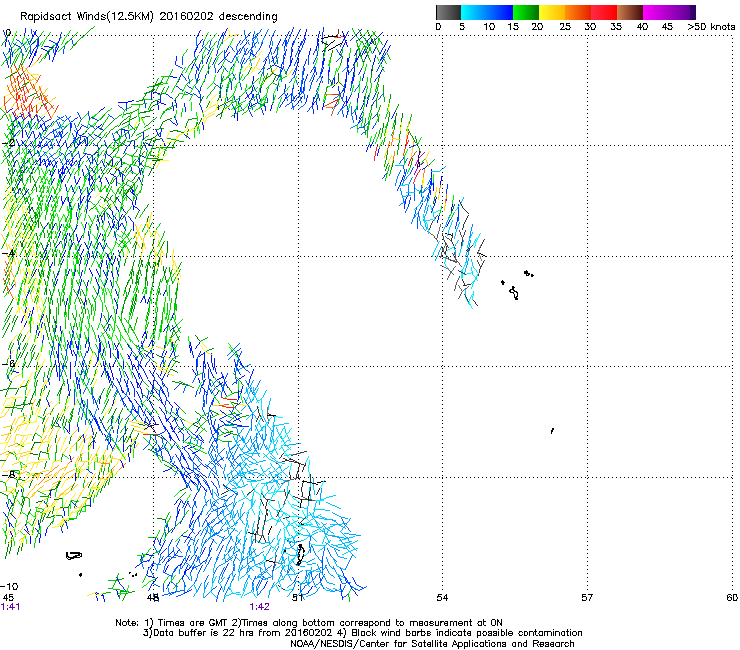Pick the orange 25-30 knots legend segment
Screen dimensions: 740x650
pyautogui.click(x=578, y=12)
